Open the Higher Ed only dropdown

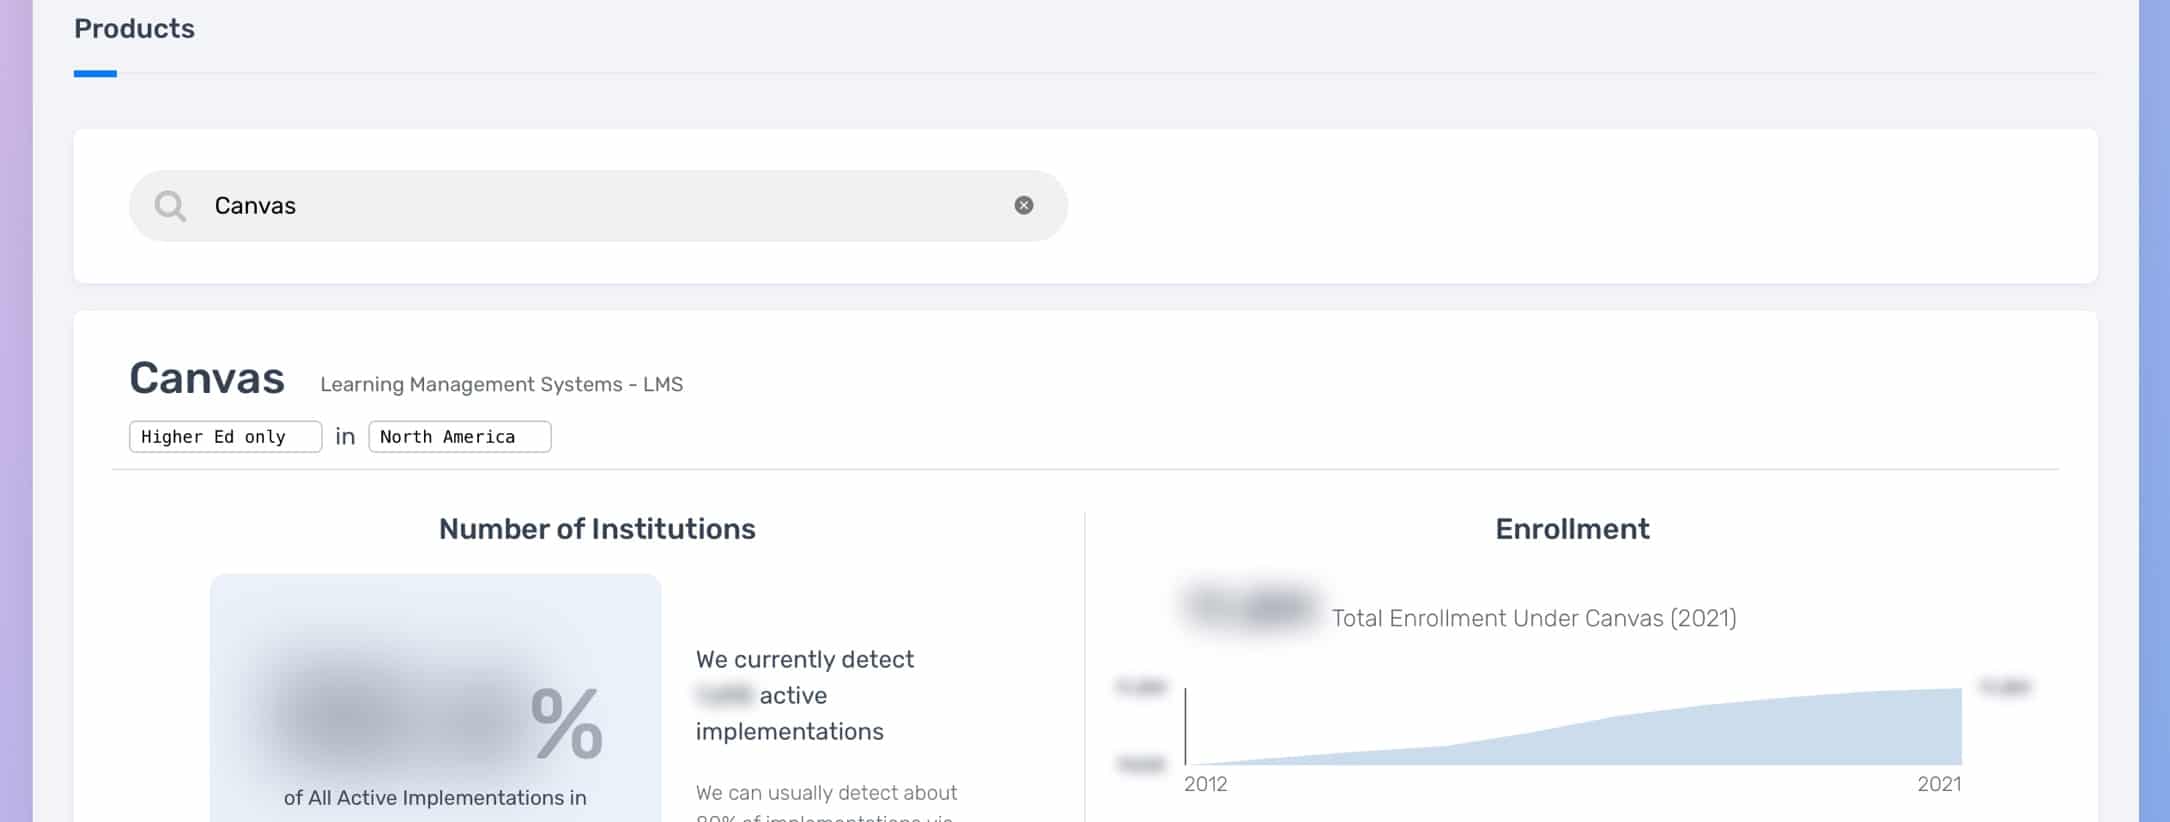225,437
